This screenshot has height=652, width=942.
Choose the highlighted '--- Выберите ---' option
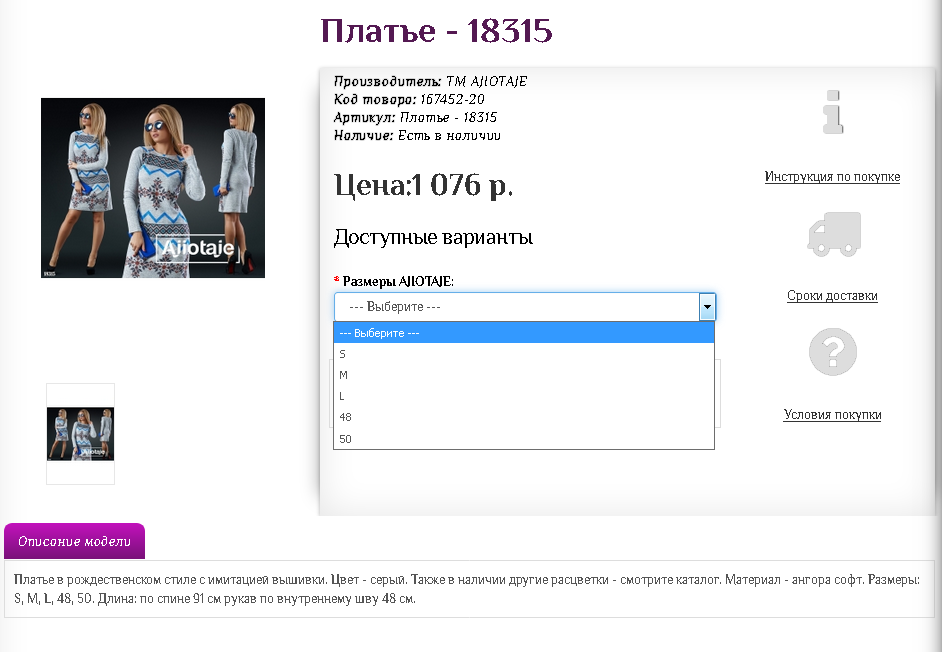[x=523, y=333]
